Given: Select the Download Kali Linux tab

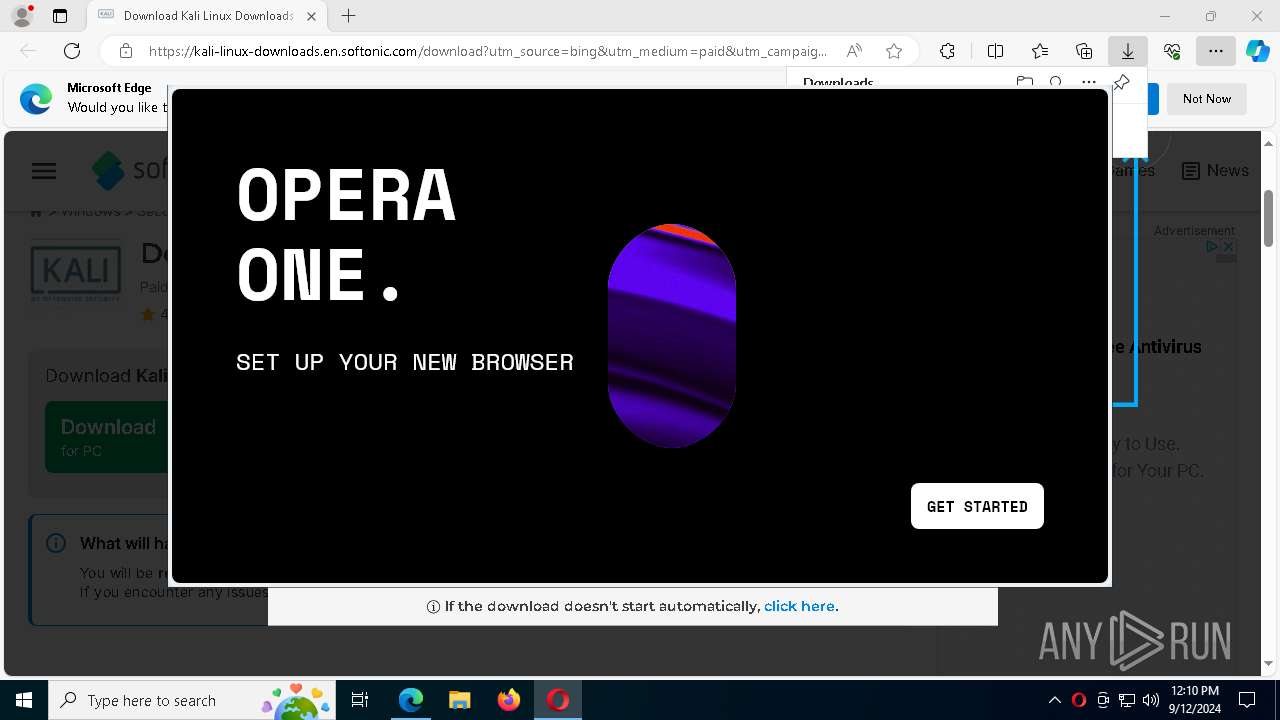Looking at the screenshot, I should point(208,16).
